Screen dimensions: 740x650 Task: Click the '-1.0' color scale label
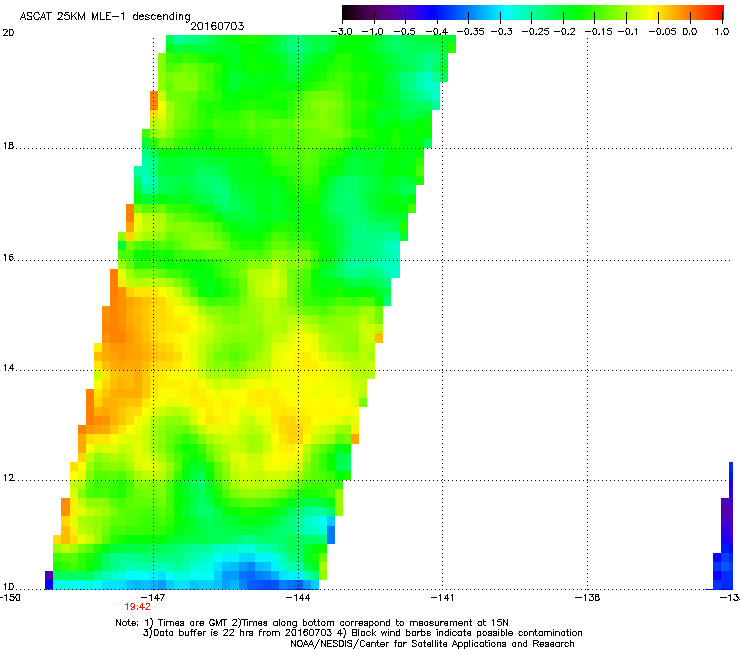(372, 32)
